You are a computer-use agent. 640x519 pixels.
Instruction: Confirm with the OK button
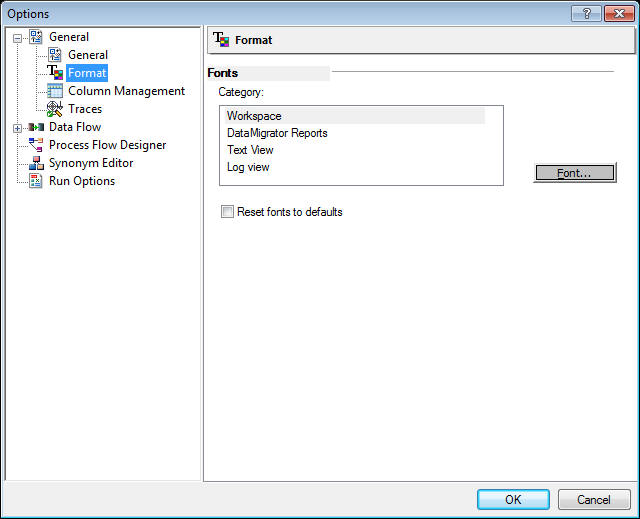pos(513,499)
